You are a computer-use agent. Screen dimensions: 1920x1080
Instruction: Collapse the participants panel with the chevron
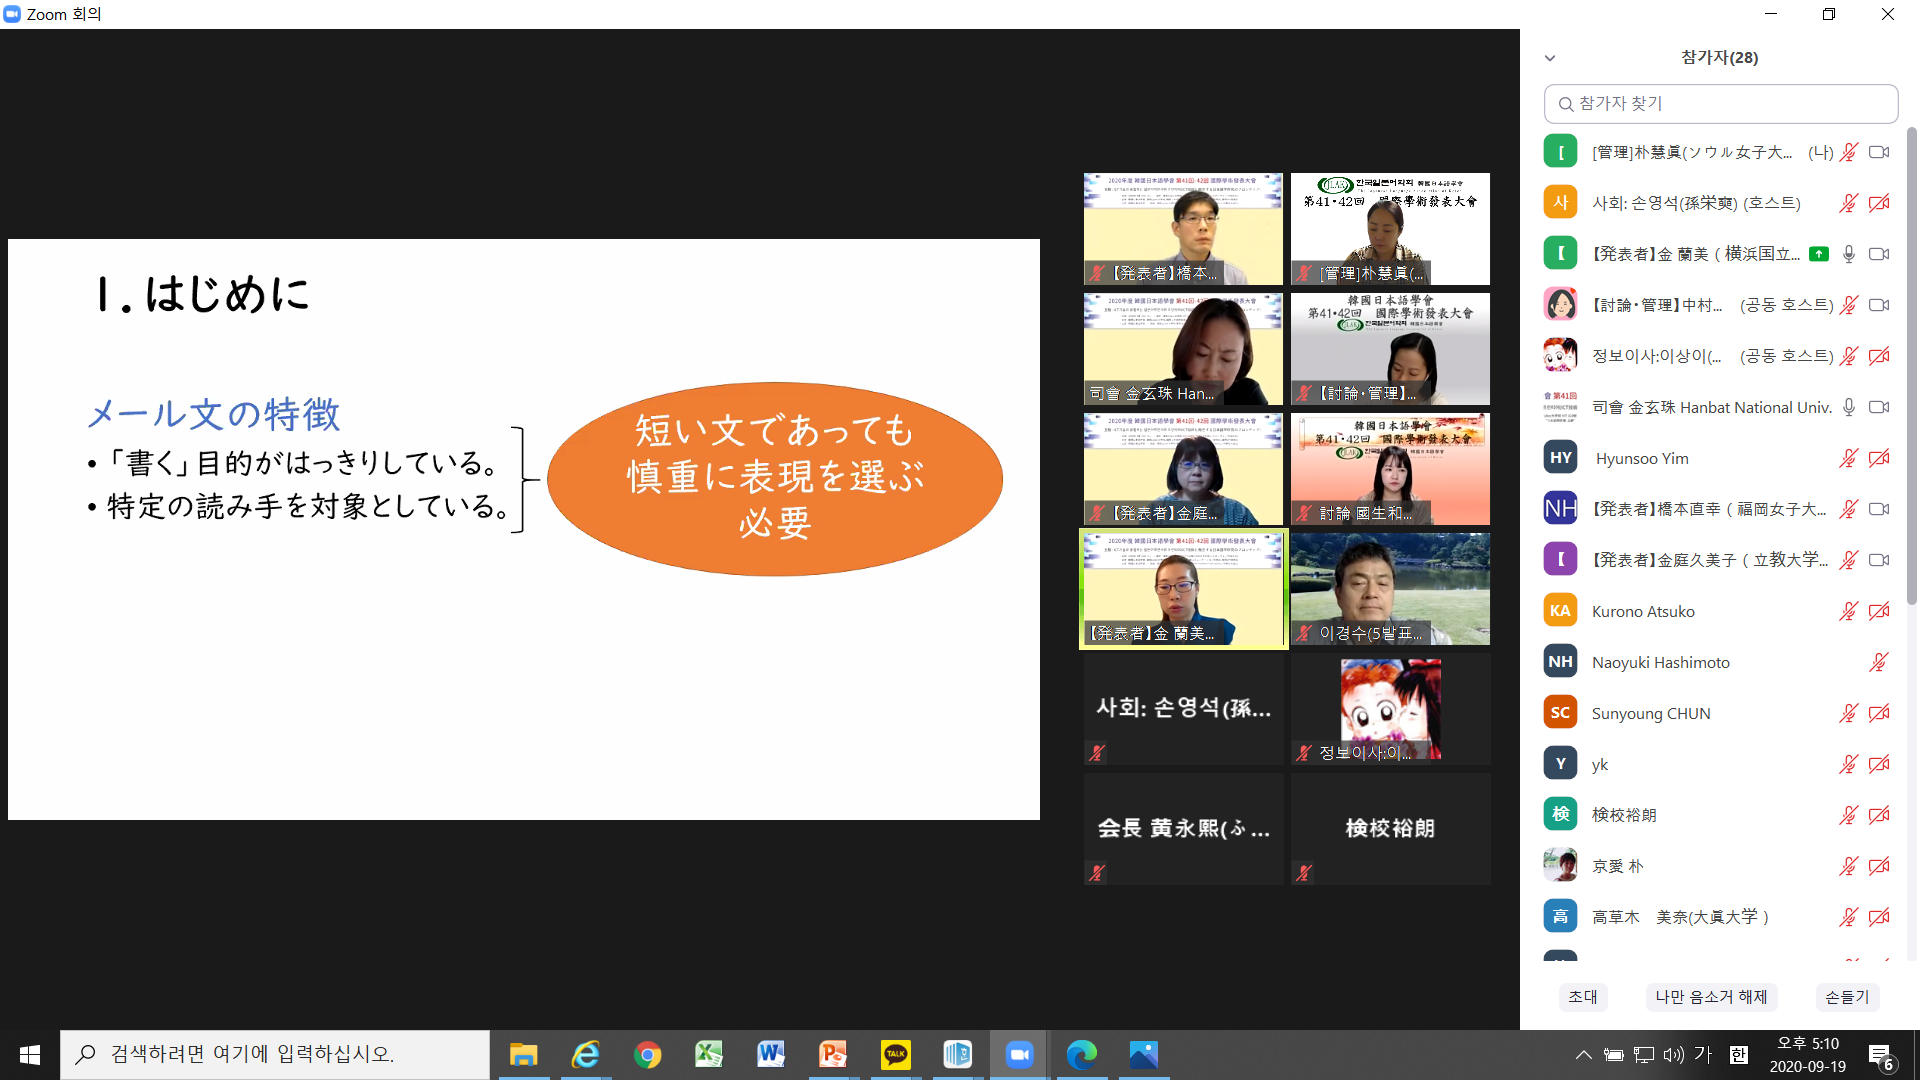pos(1550,58)
